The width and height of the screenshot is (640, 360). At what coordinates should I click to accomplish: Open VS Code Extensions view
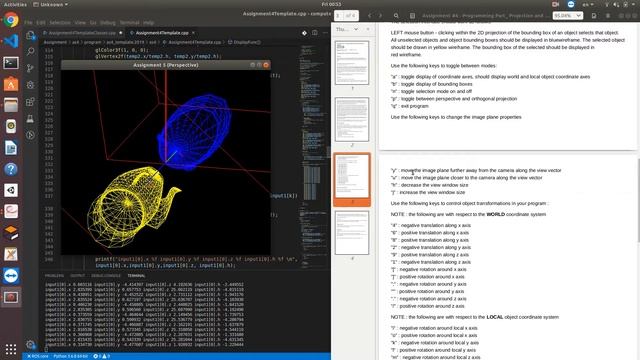point(30,102)
